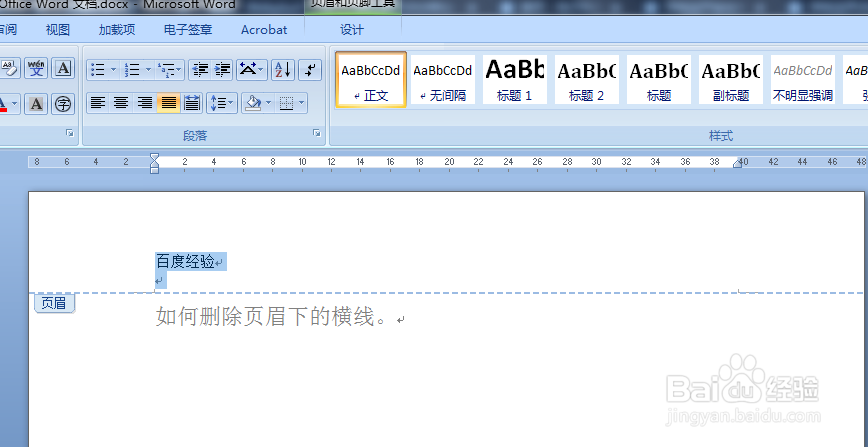Apply bullet list formatting
Viewport: 868px width, 447px height.
click(x=98, y=70)
